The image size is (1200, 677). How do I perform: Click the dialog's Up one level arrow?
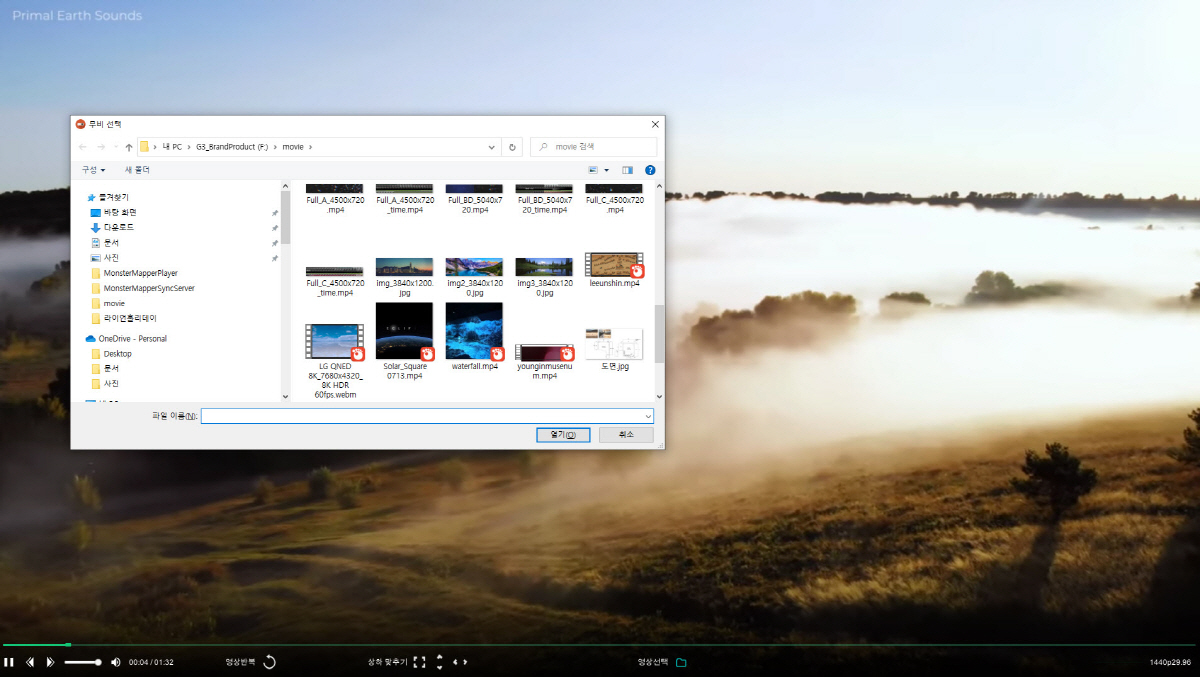pyautogui.click(x=129, y=147)
